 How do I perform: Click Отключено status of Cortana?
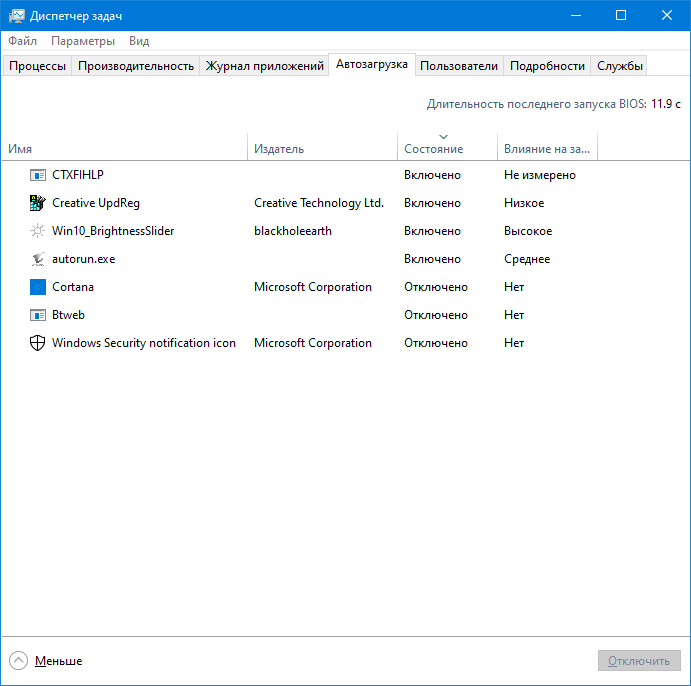(x=436, y=287)
